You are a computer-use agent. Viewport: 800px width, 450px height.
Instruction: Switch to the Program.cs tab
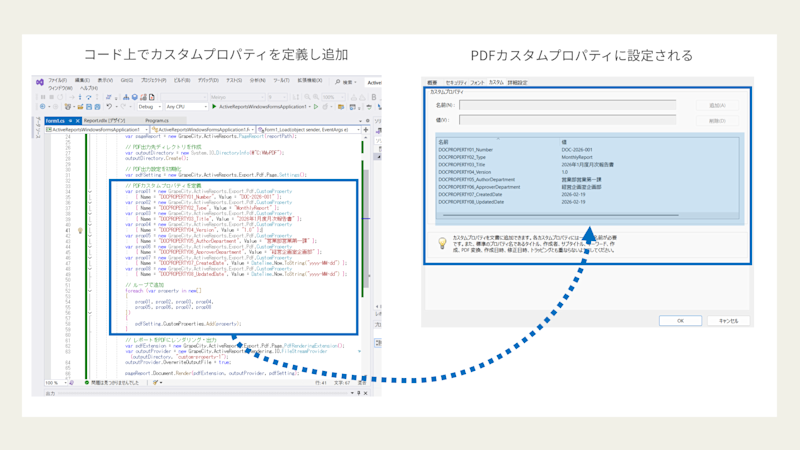pos(157,121)
